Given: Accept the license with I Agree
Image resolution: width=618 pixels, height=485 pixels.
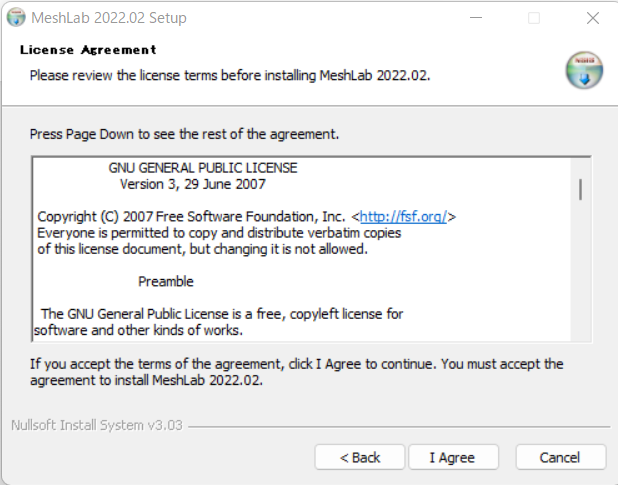Looking at the screenshot, I should [453, 457].
